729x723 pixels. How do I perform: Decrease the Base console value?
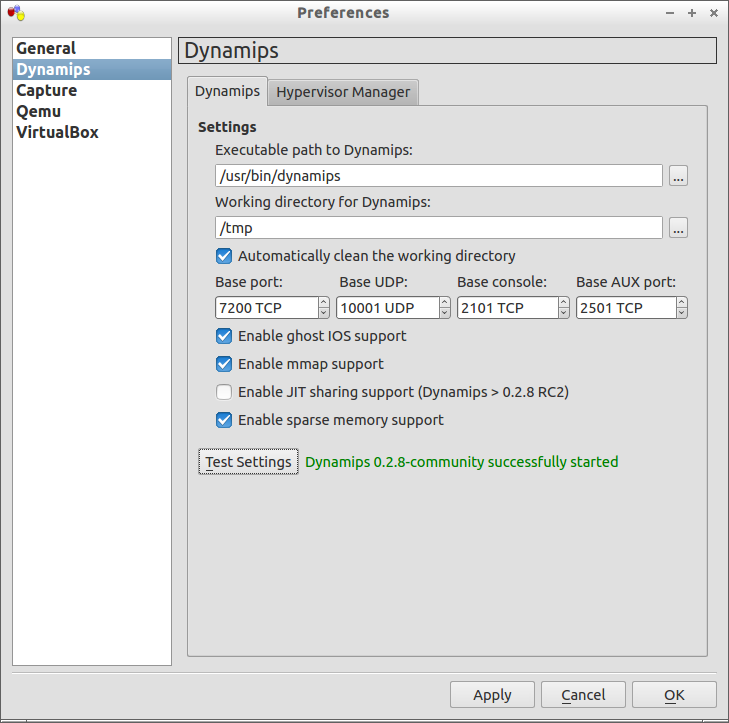pyautogui.click(x=564, y=313)
